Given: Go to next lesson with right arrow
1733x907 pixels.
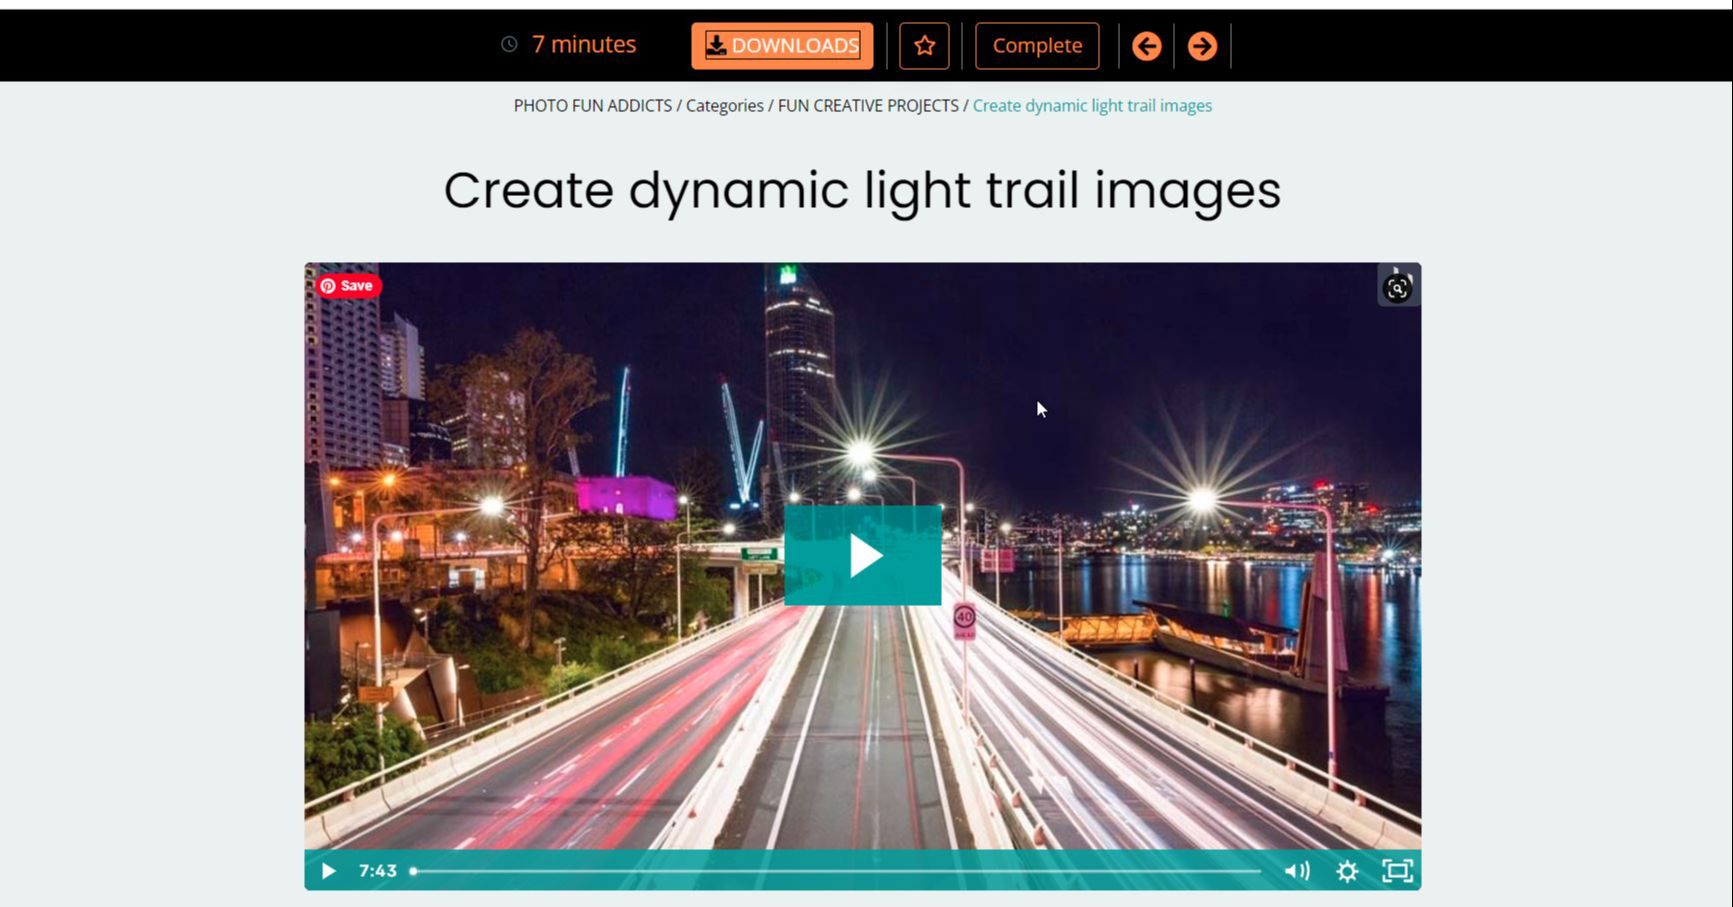Looking at the screenshot, I should [x=1202, y=46].
